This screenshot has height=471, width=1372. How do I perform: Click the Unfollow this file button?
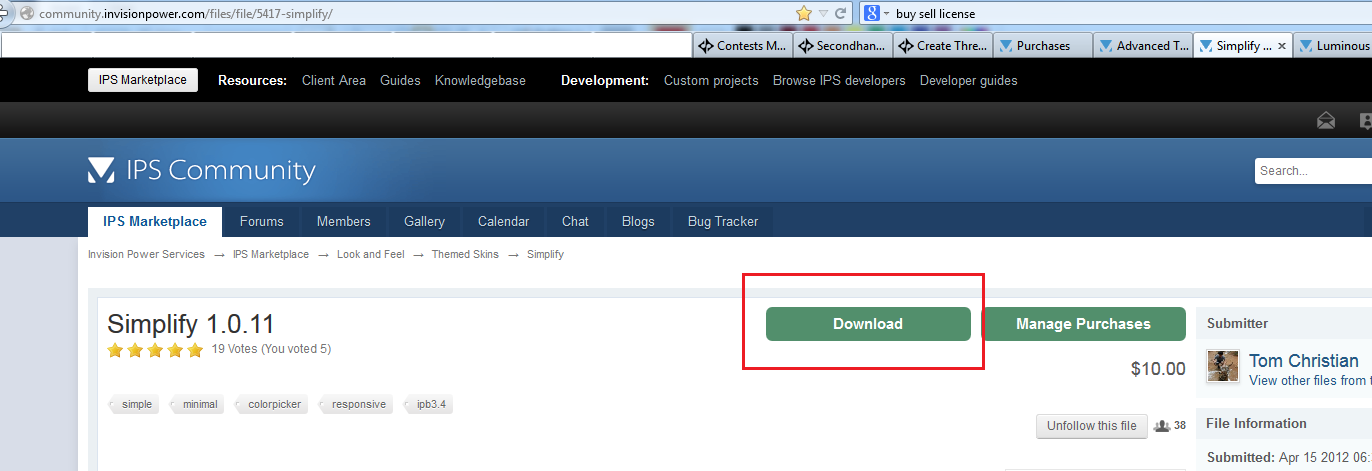click(1092, 426)
